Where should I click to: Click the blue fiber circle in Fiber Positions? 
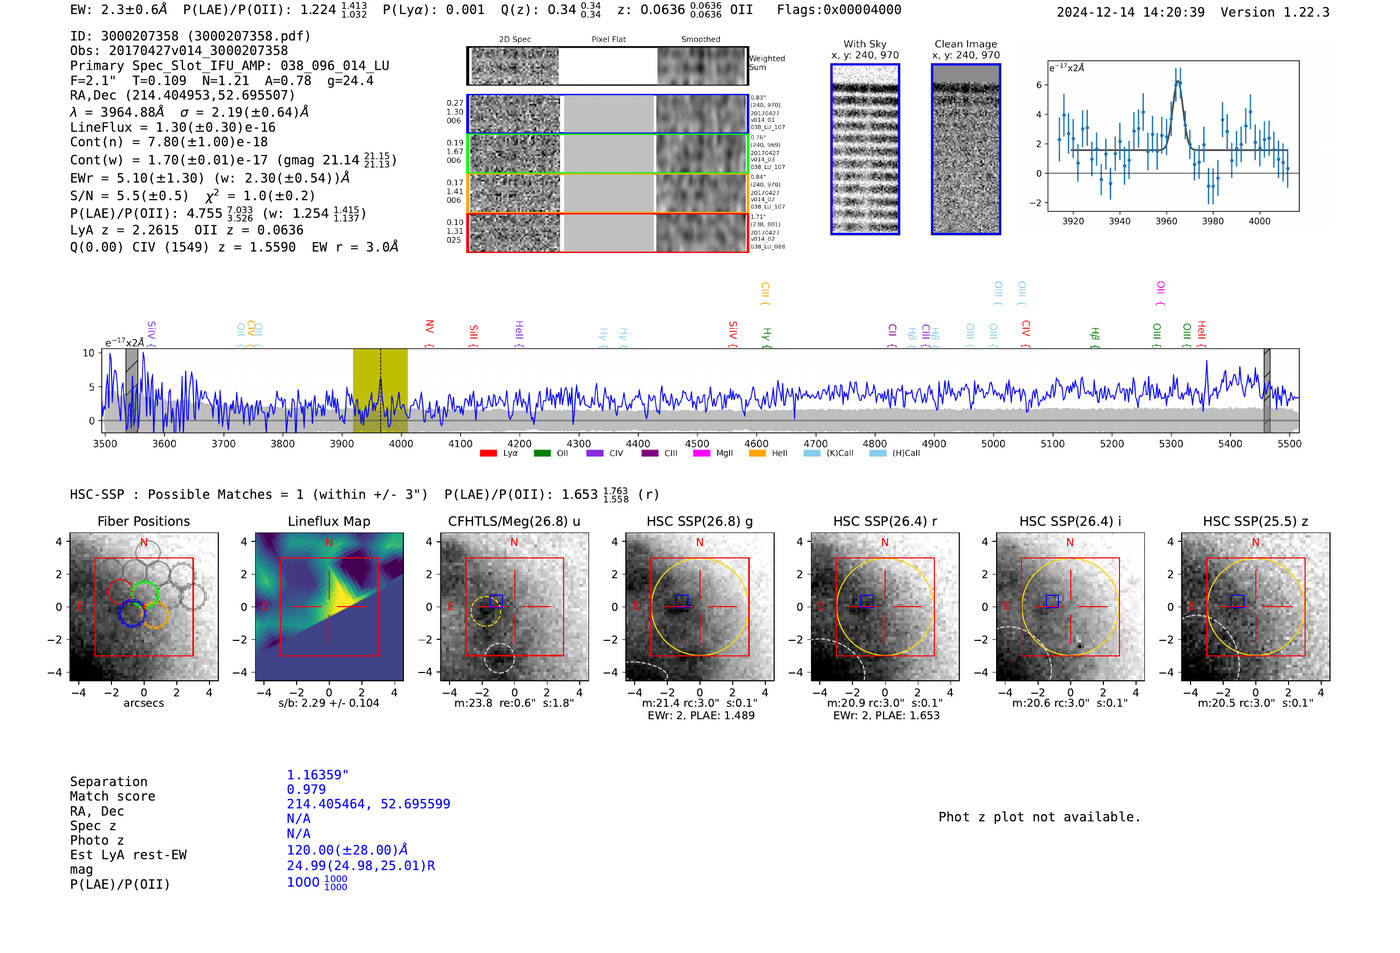point(131,614)
